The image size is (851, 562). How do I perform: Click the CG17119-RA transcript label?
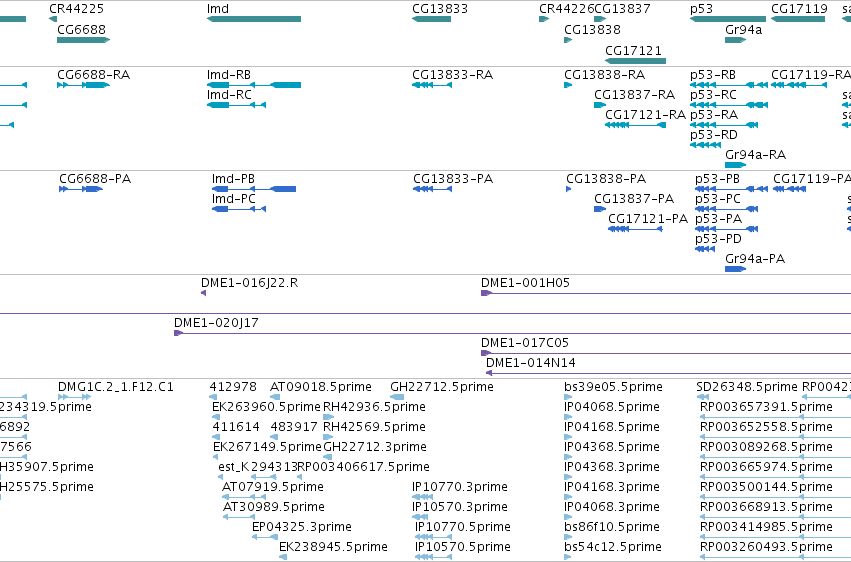coord(811,74)
